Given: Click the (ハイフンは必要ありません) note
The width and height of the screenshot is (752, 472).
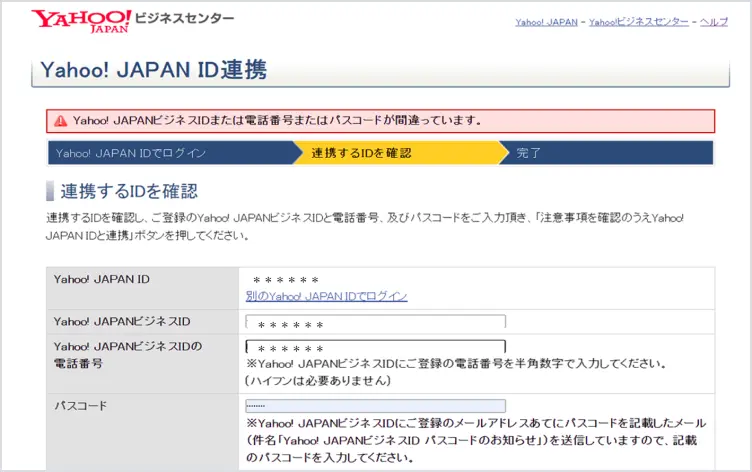Looking at the screenshot, I should click(x=318, y=381).
